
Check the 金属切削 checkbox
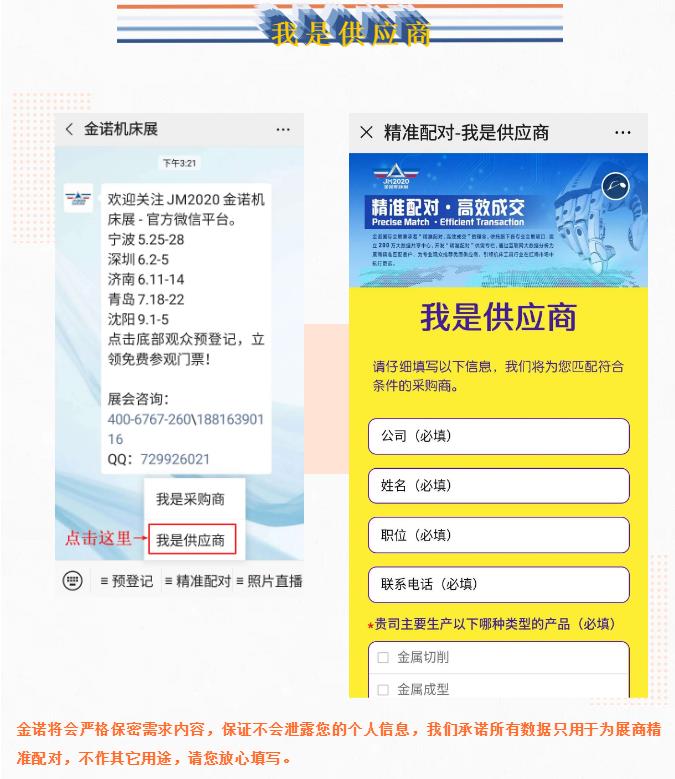pyautogui.click(x=383, y=658)
